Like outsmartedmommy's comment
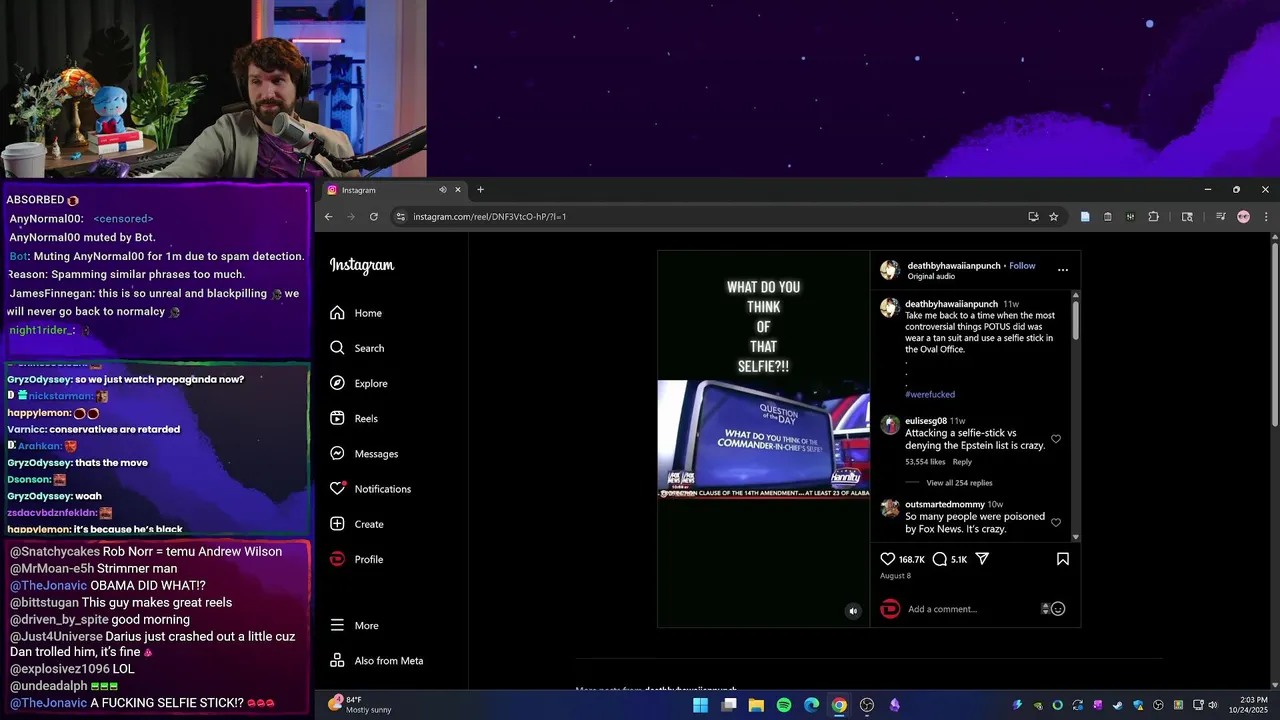Viewport: 1280px width, 720px height. click(x=1056, y=522)
